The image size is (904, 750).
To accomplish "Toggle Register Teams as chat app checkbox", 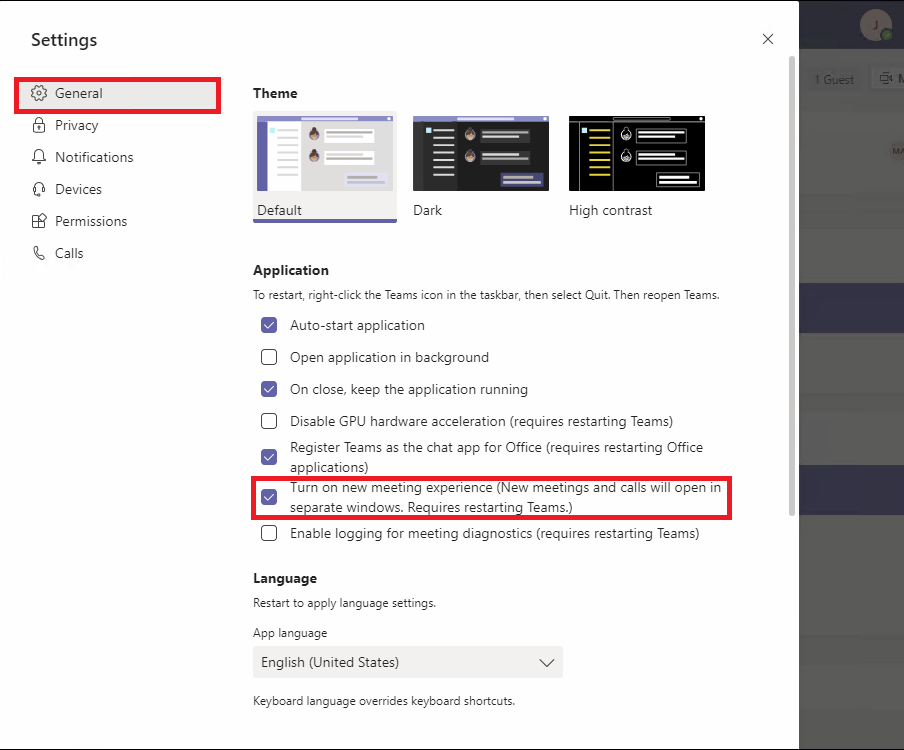I will (x=269, y=457).
